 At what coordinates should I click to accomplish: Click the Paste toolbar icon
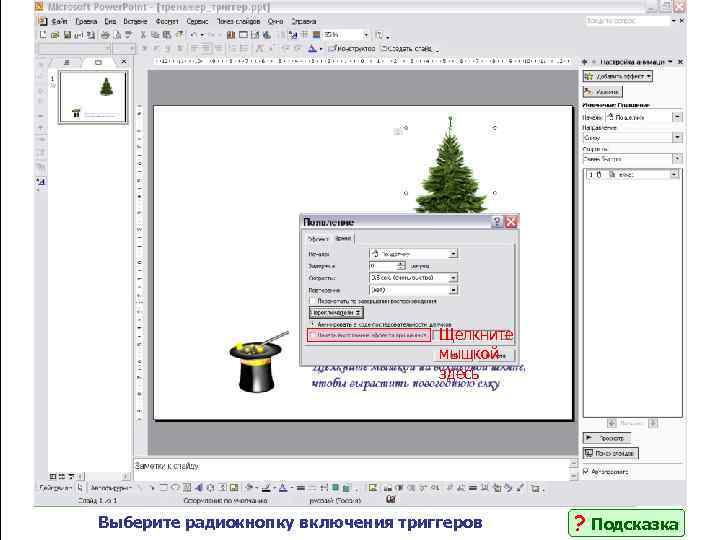click(167, 35)
